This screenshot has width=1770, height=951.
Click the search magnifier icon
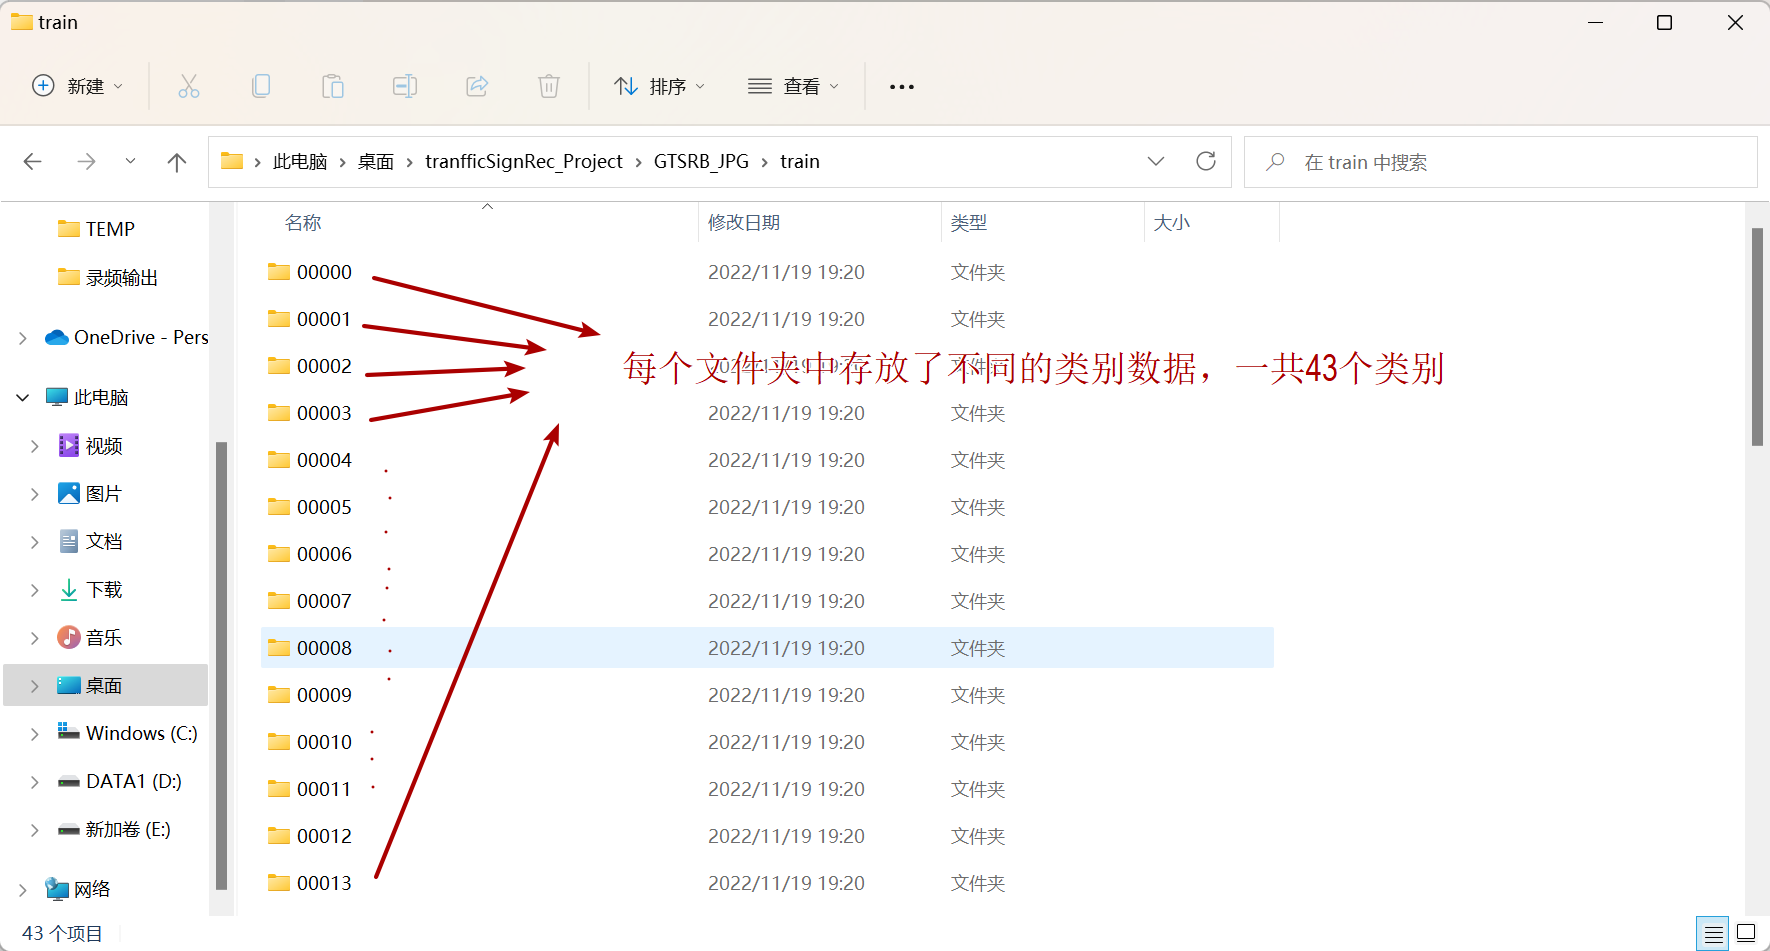[x=1275, y=162]
